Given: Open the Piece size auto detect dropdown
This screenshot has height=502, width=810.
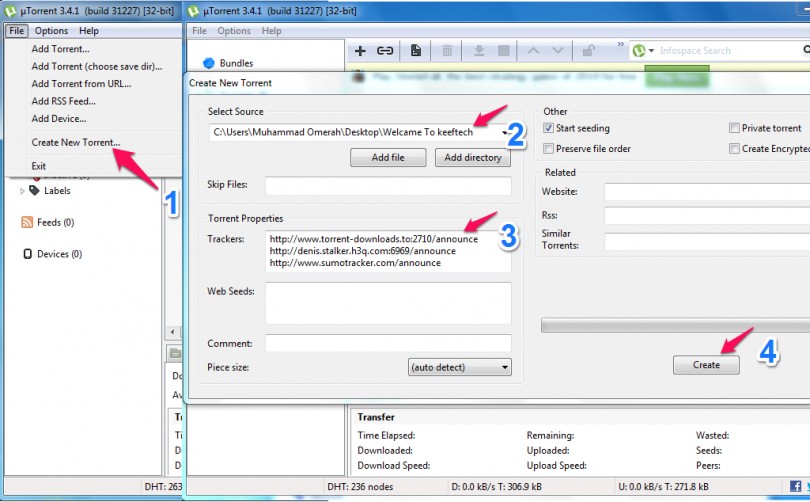Looking at the screenshot, I should (459, 367).
